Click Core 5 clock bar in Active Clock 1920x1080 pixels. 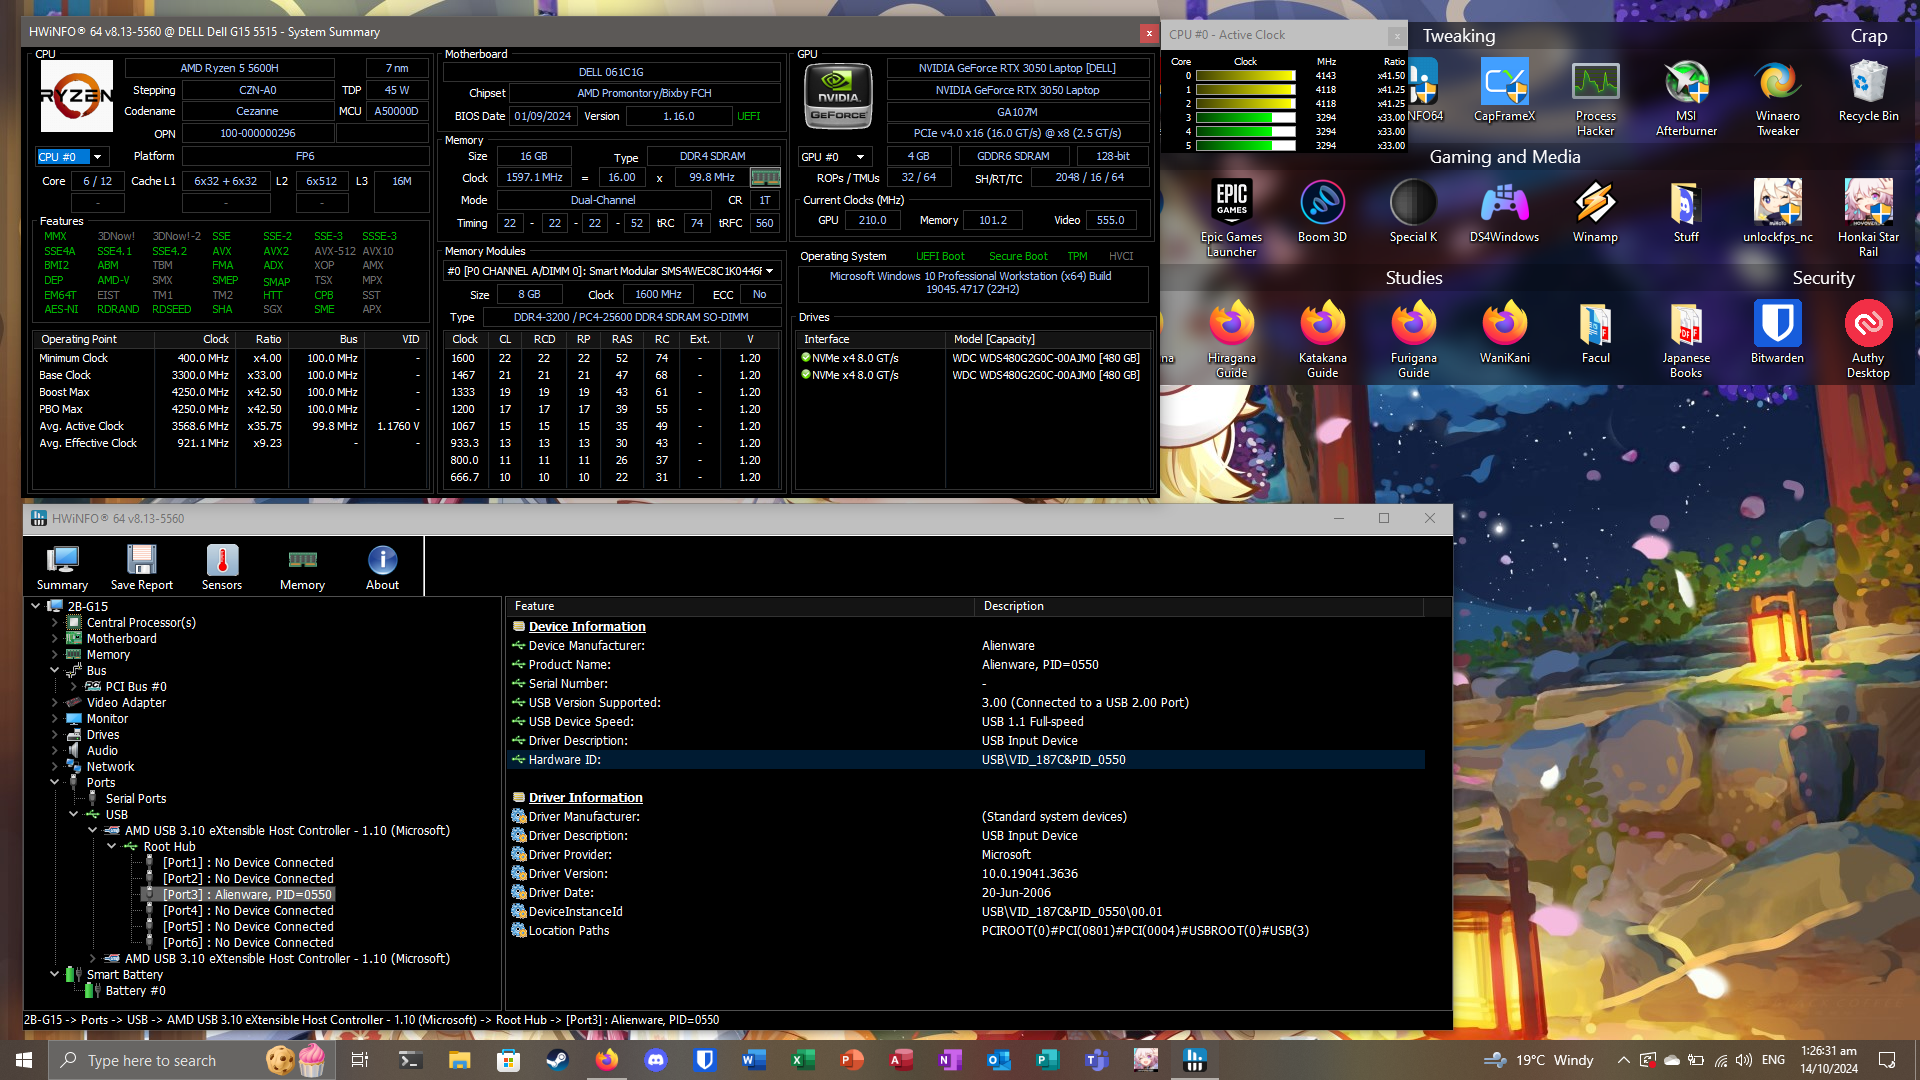tap(1245, 145)
